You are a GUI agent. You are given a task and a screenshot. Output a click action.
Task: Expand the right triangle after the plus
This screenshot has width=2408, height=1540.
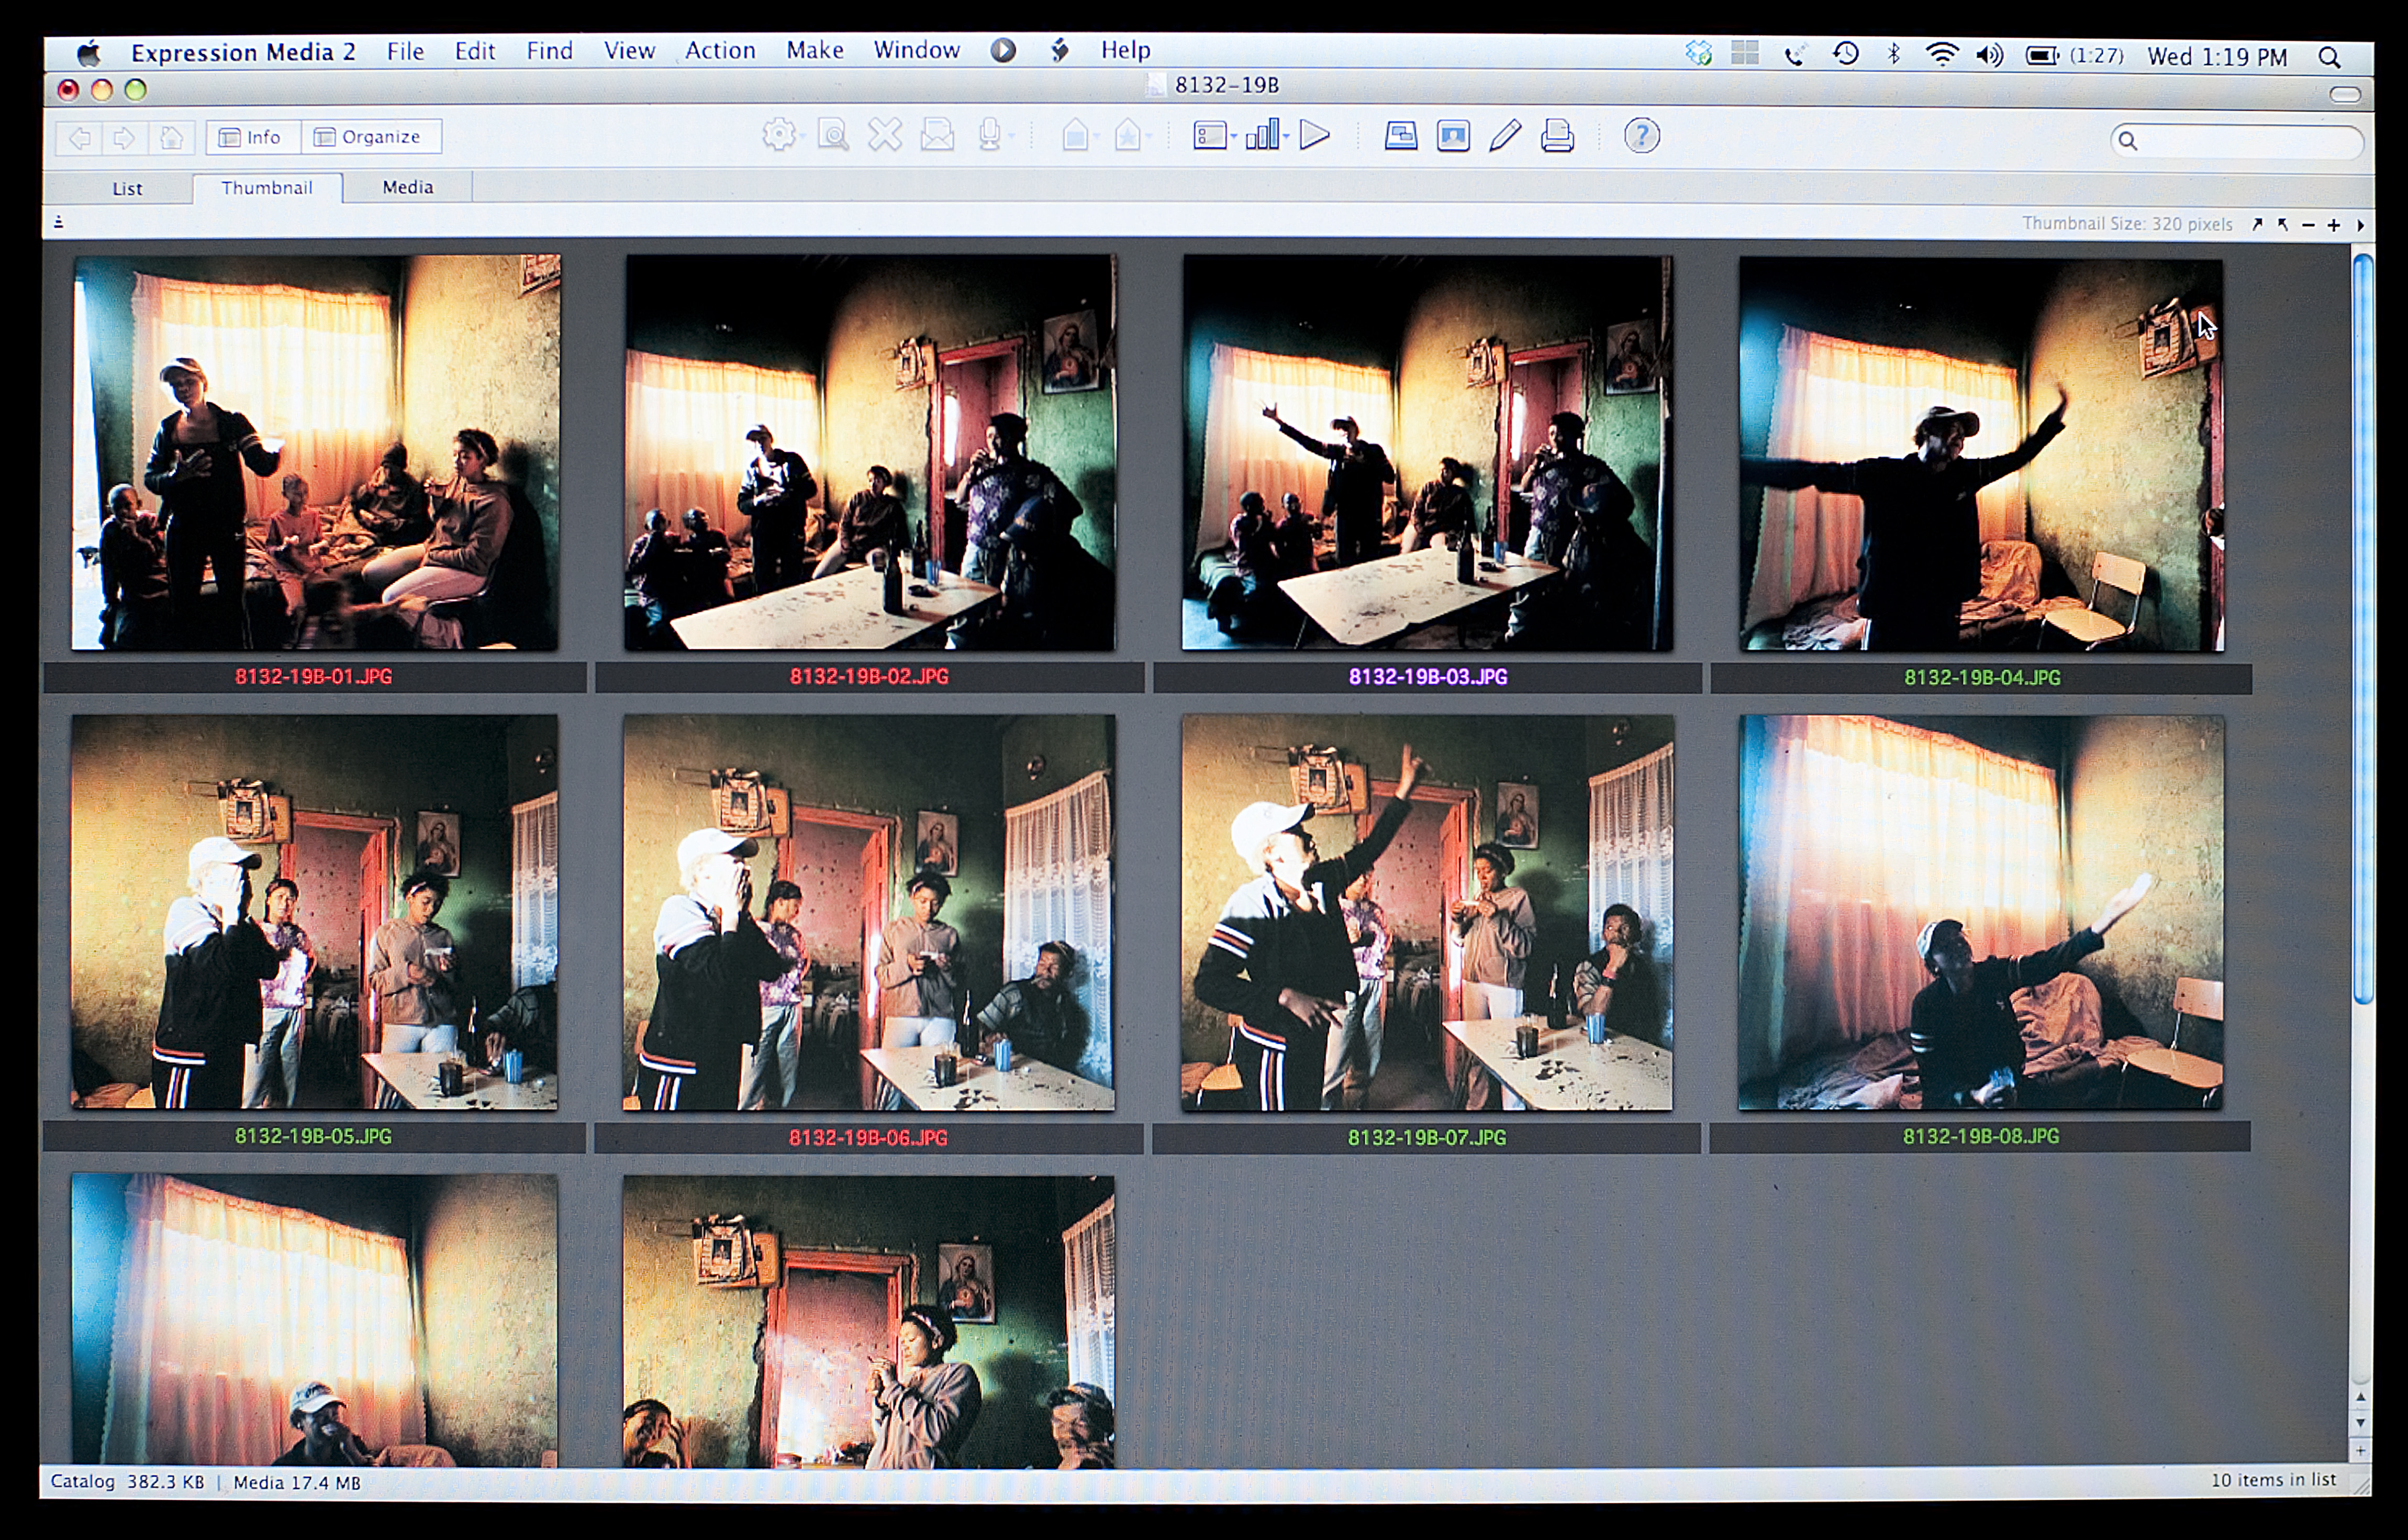tap(2361, 226)
